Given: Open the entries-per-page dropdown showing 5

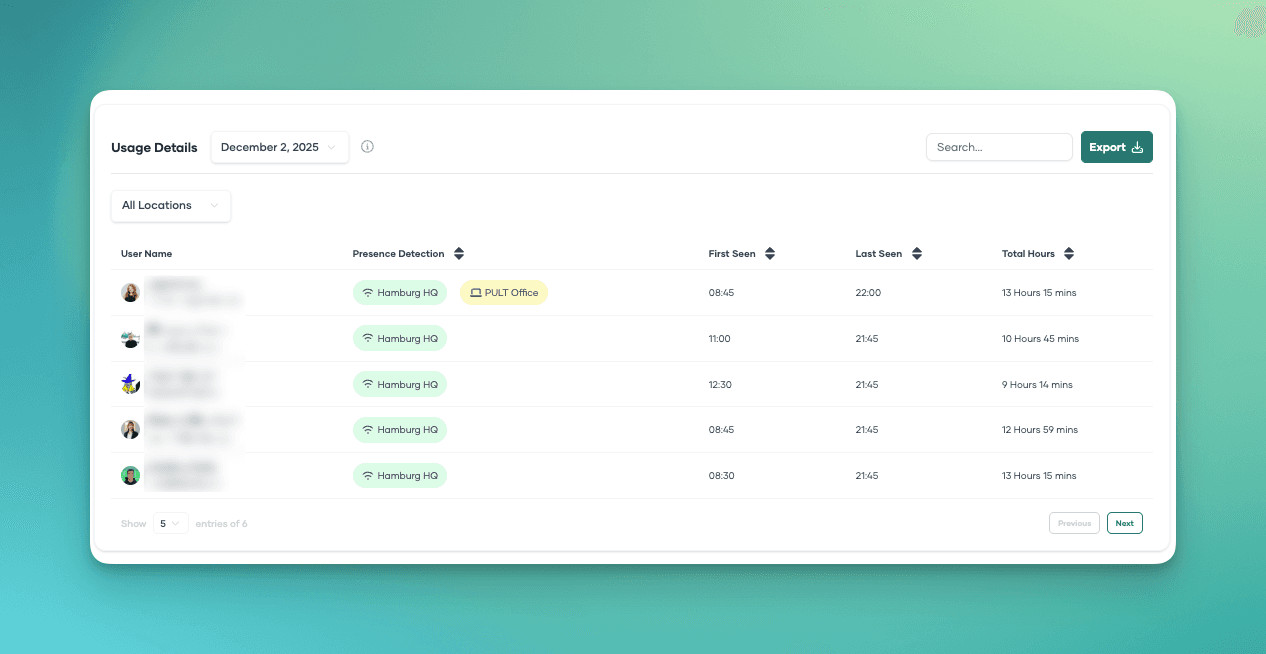Looking at the screenshot, I should 170,522.
